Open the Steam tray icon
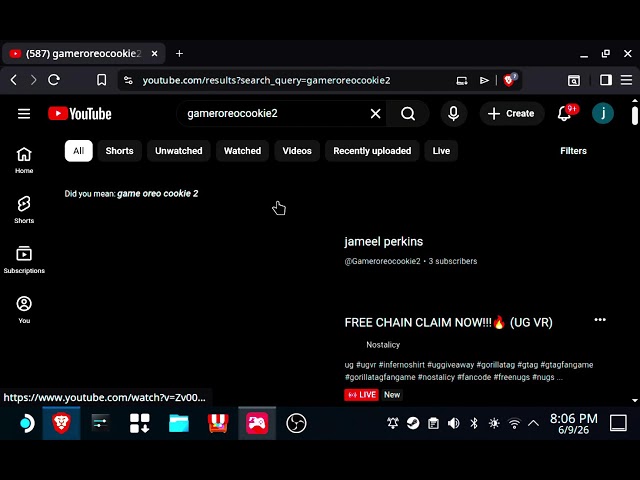The width and height of the screenshot is (640, 480). [413, 423]
